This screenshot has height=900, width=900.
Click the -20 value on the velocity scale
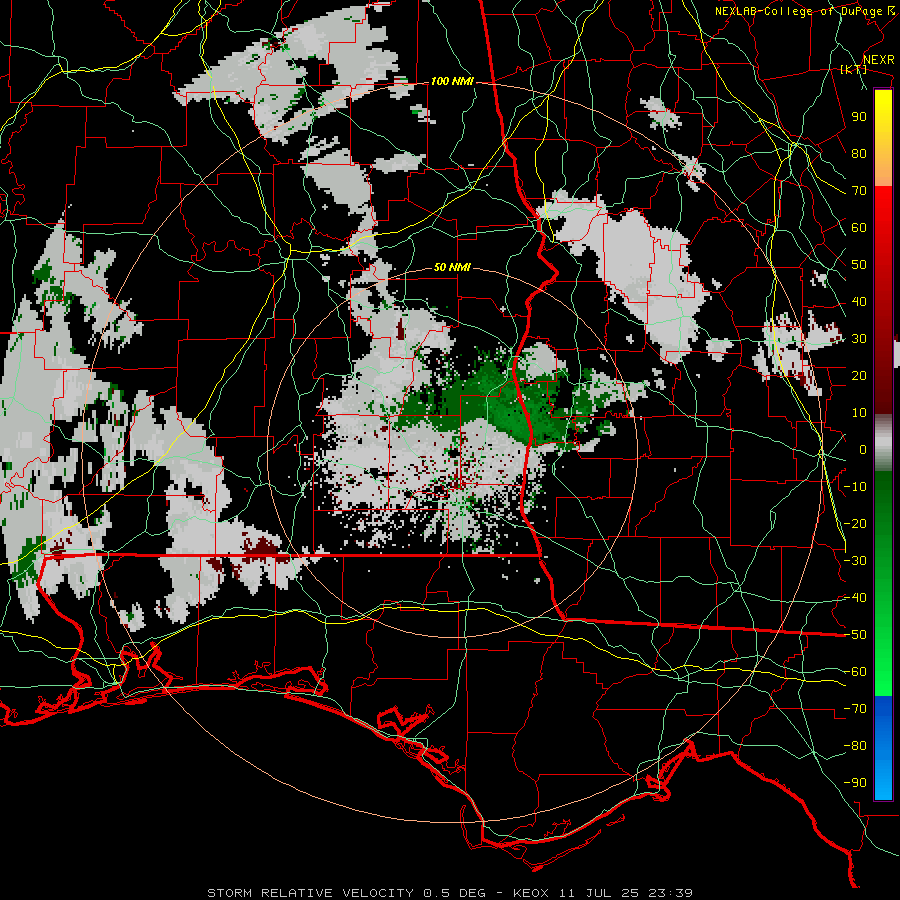855,524
